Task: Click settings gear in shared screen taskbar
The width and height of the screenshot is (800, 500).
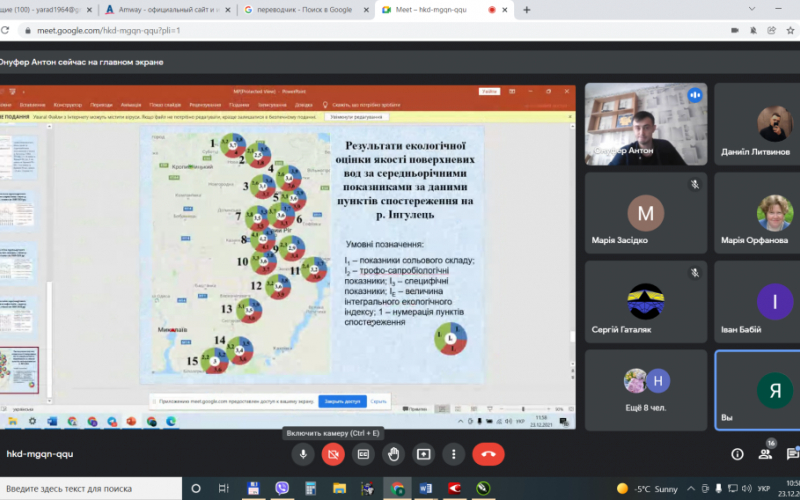Action: point(32,421)
